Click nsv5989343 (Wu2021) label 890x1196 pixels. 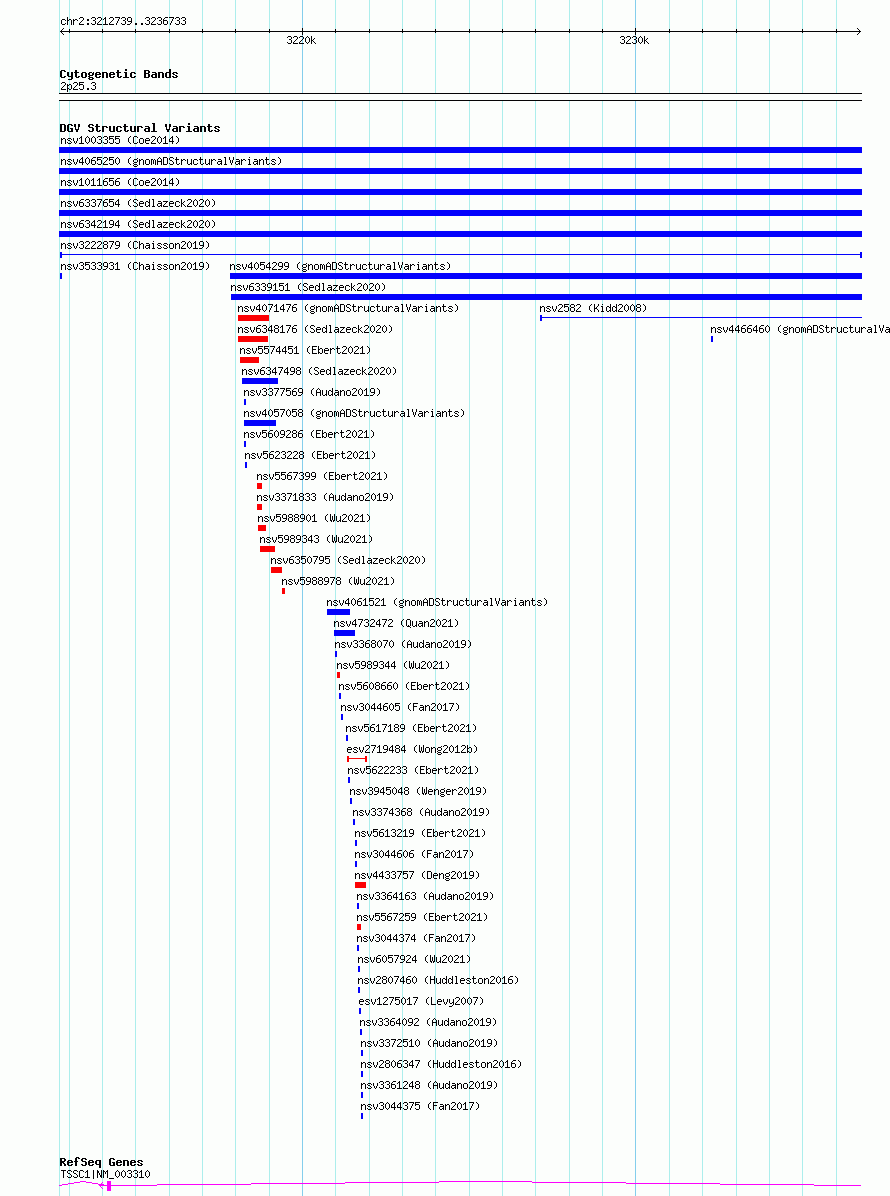[x=316, y=539]
